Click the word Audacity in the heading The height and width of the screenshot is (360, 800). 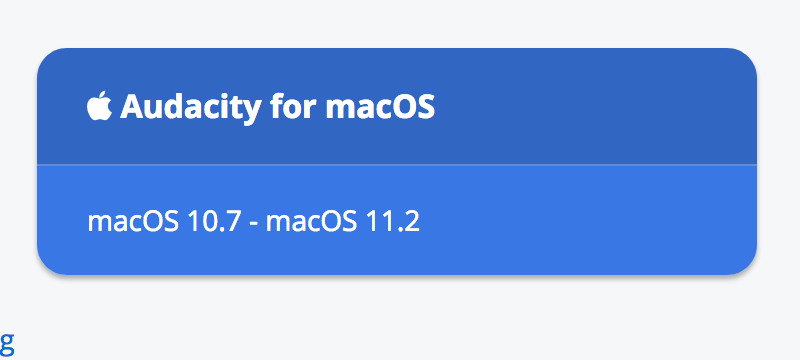(190, 108)
